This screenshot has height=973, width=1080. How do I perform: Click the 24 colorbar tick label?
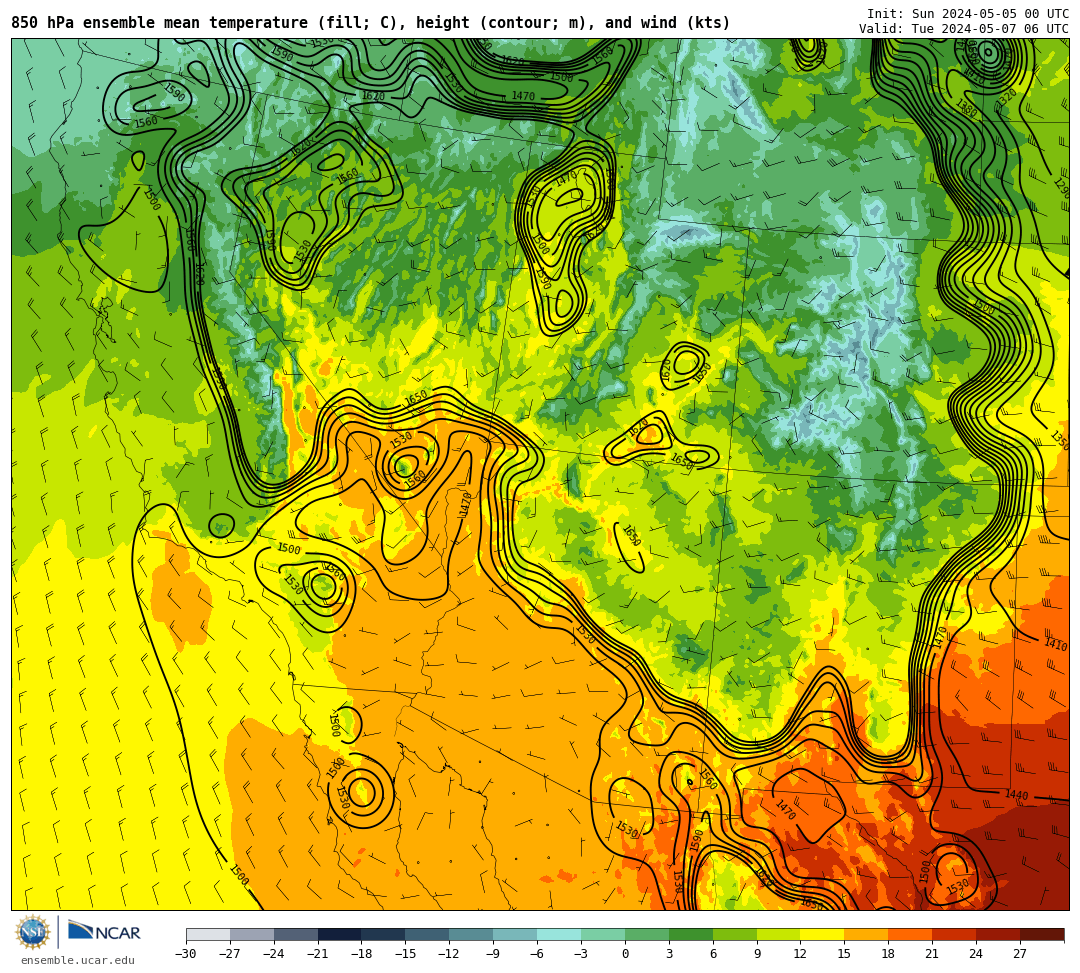[976, 954]
